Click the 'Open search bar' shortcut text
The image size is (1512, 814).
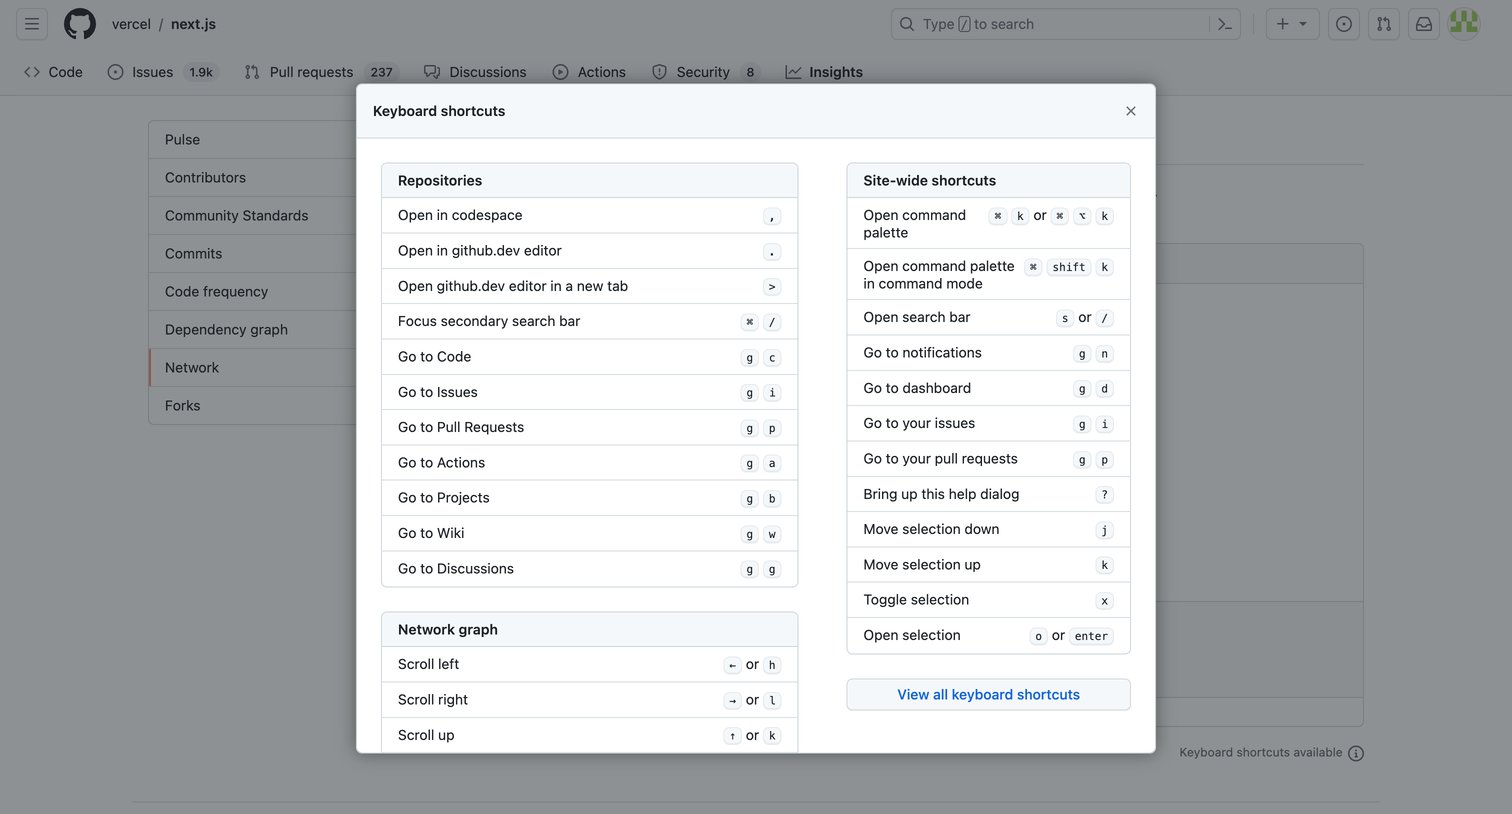pos(917,317)
